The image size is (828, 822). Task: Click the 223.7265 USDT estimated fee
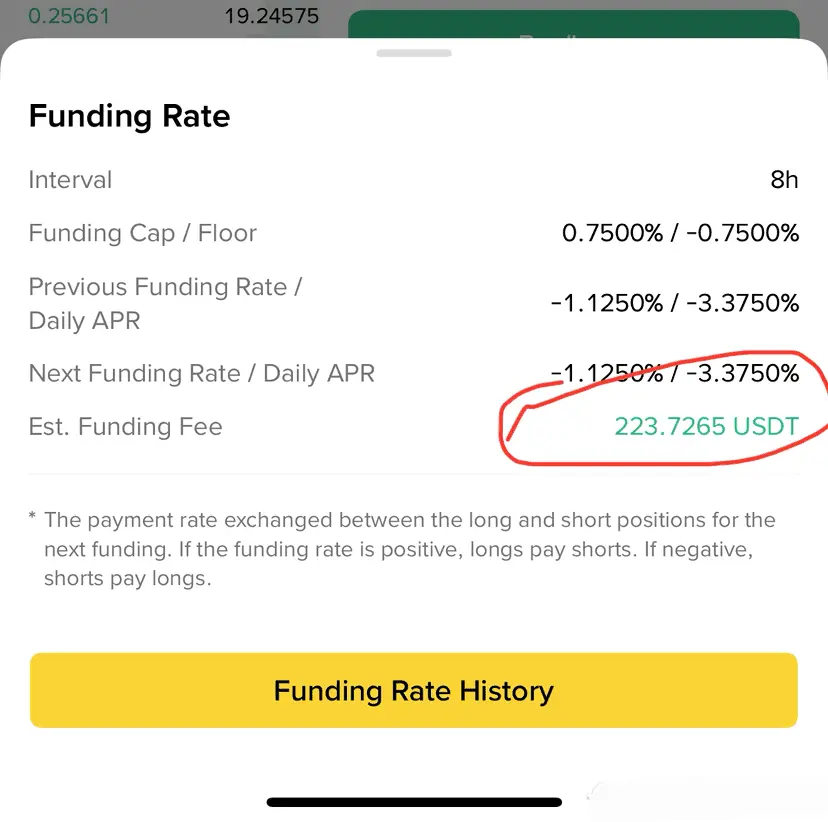[706, 427]
